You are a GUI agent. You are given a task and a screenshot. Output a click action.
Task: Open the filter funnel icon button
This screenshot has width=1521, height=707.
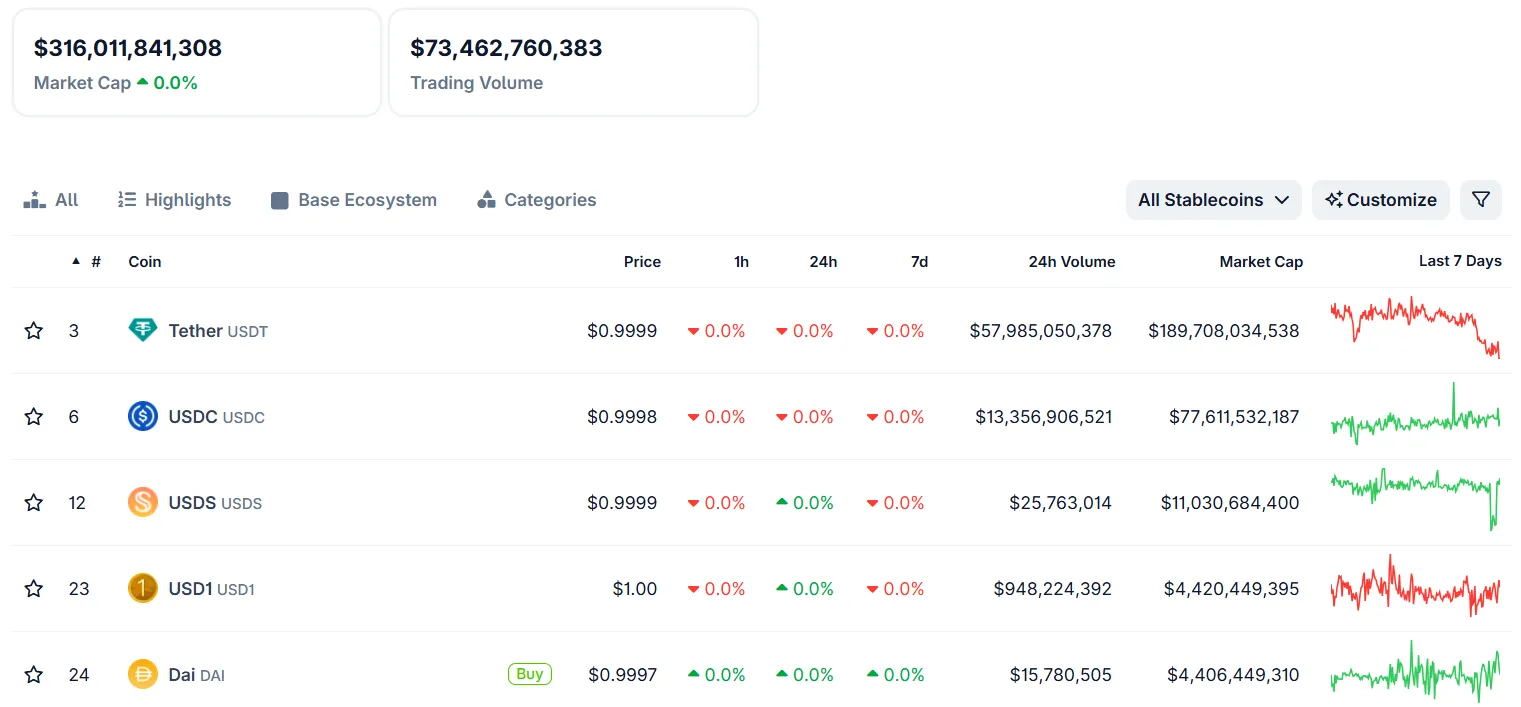[x=1481, y=200]
